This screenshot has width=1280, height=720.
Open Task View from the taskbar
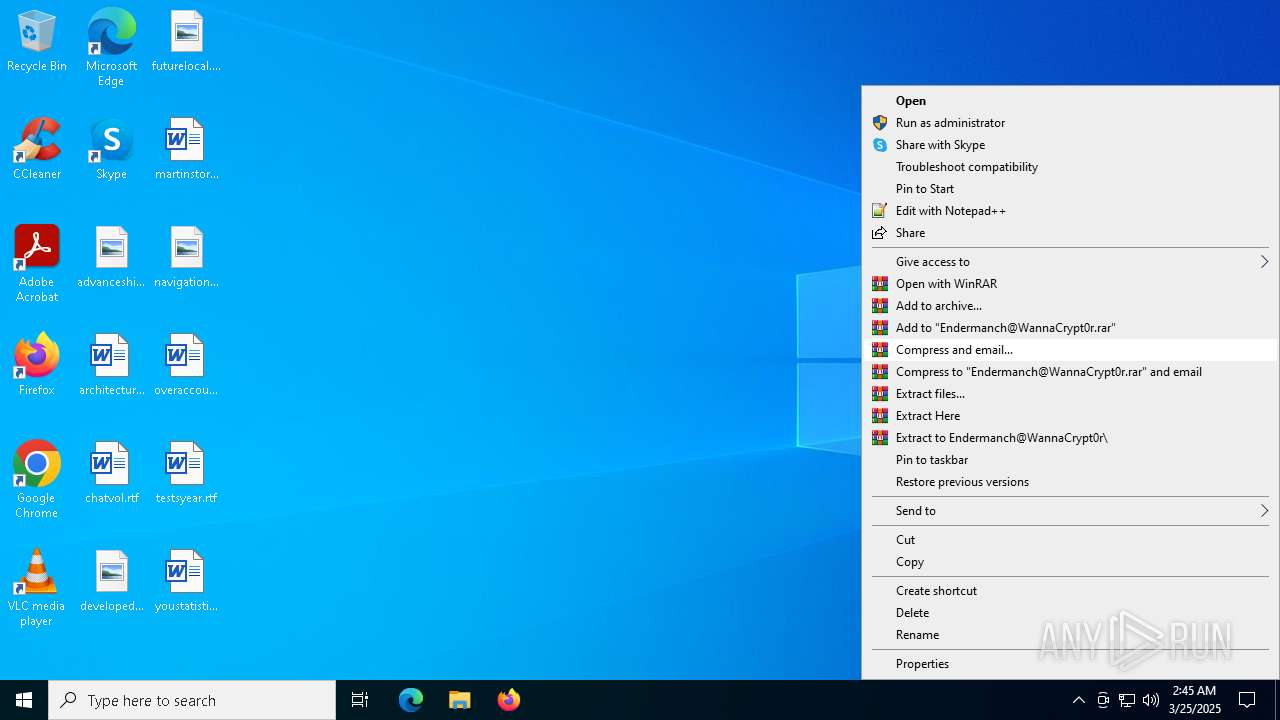point(360,700)
